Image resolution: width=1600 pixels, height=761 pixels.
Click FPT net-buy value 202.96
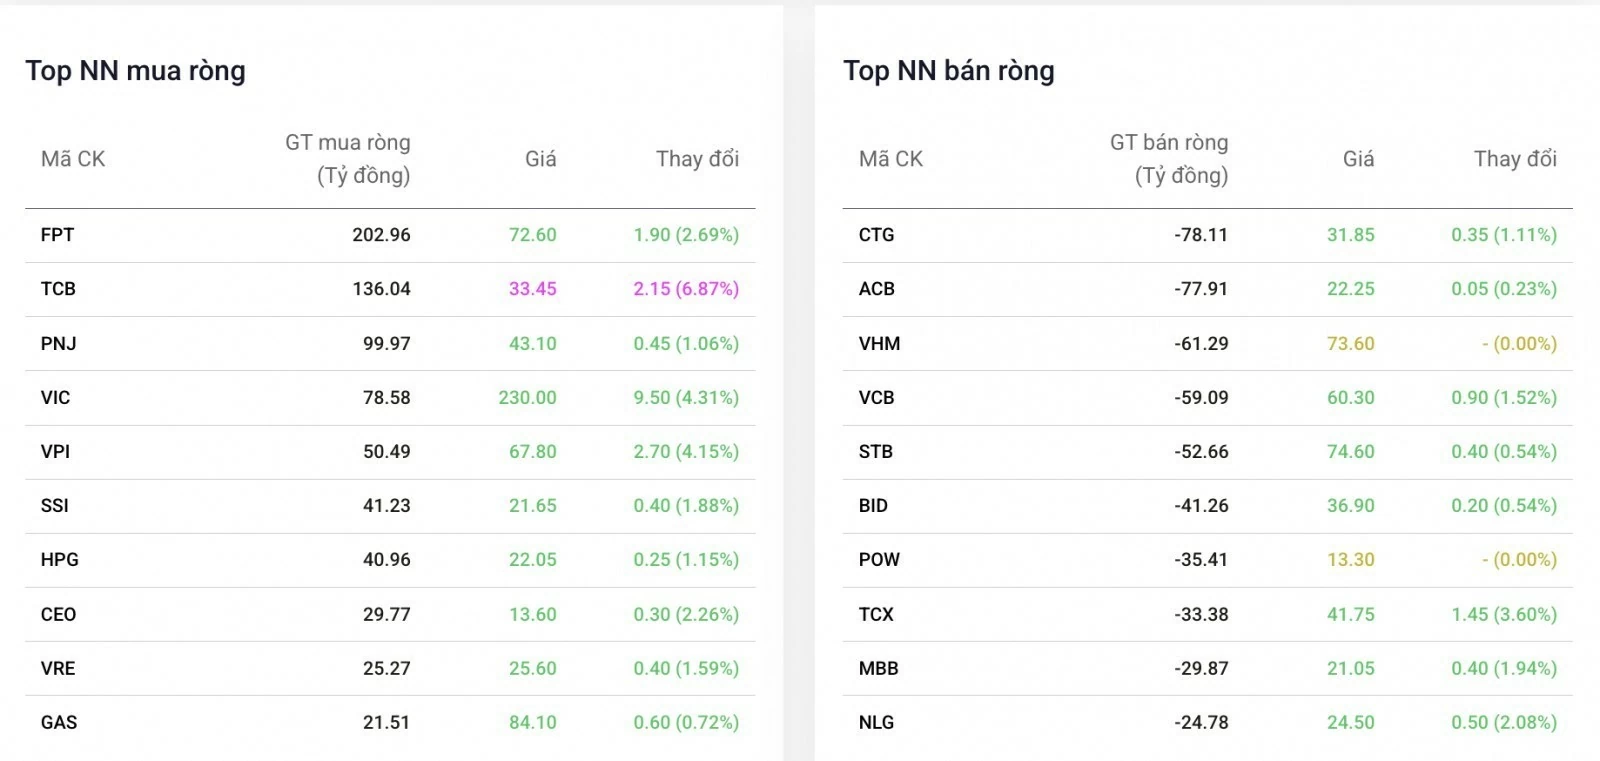click(x=381, y=235)
